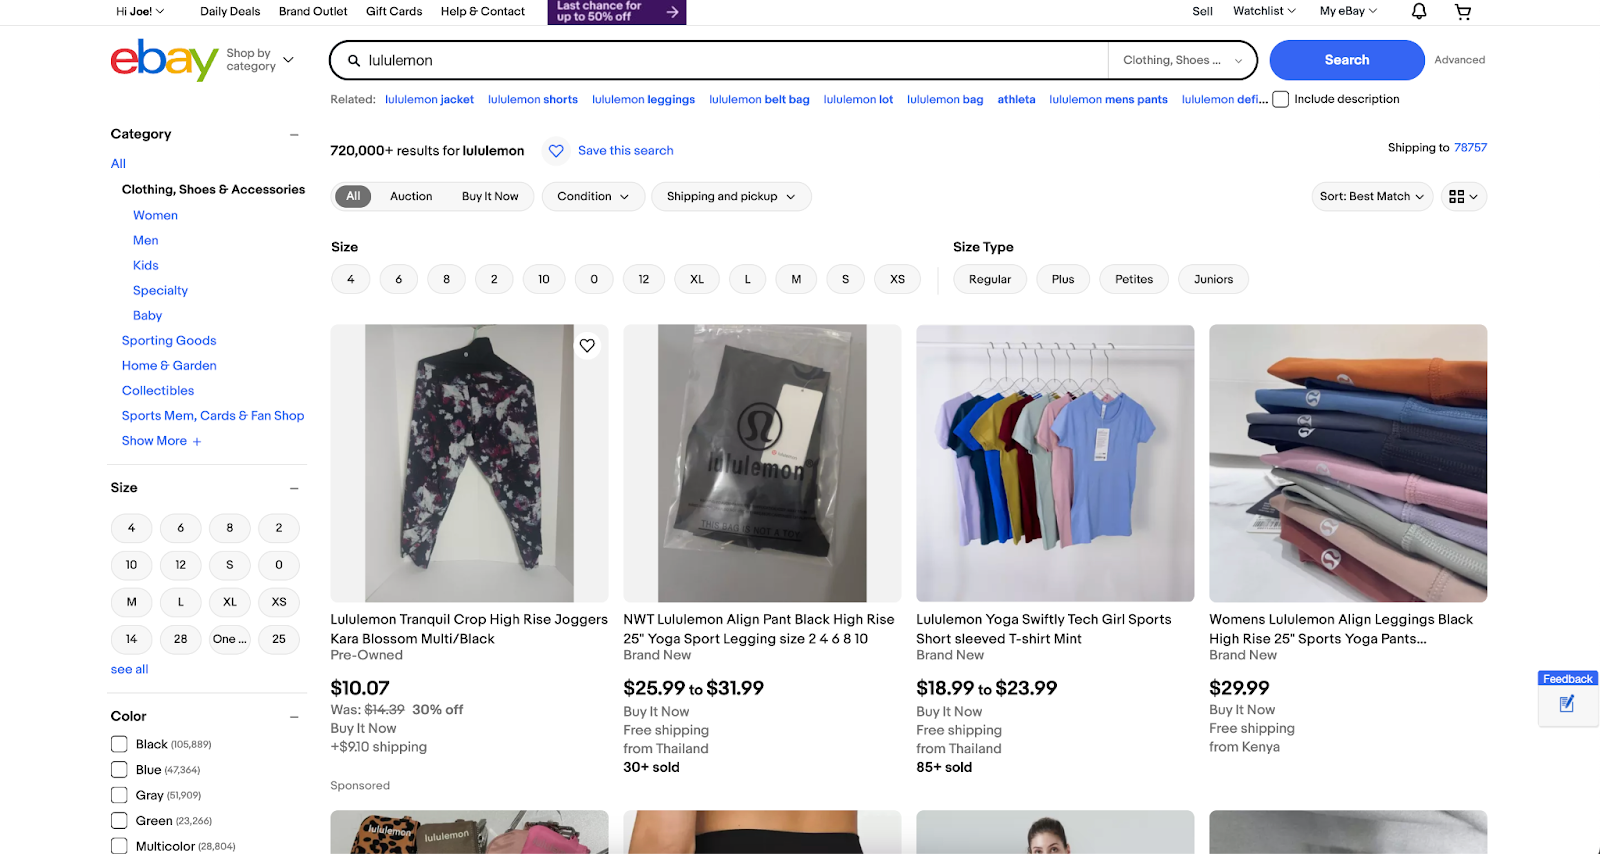Image resolution: width=1600 pixels, height=854 pixels.
Task: Select the Buy It Now tab
Action: (x=490, y=197)
